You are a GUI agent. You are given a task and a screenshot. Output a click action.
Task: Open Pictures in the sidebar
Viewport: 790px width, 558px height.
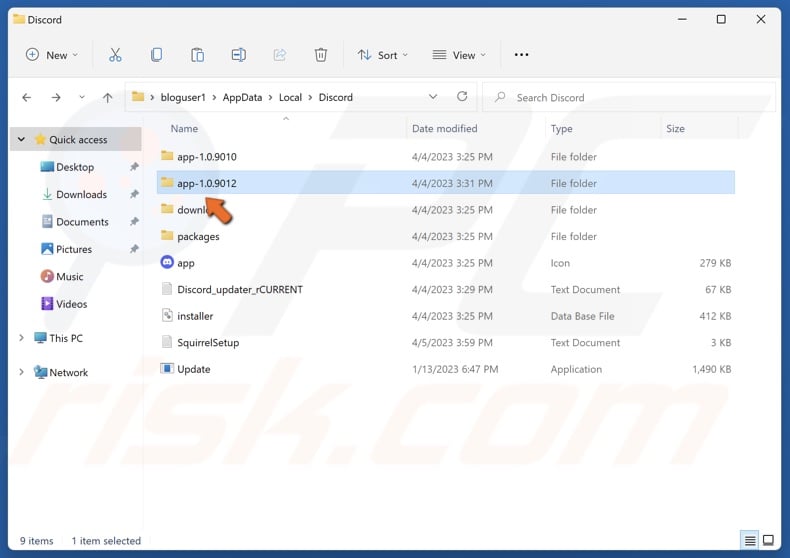[x=74, y=249]
